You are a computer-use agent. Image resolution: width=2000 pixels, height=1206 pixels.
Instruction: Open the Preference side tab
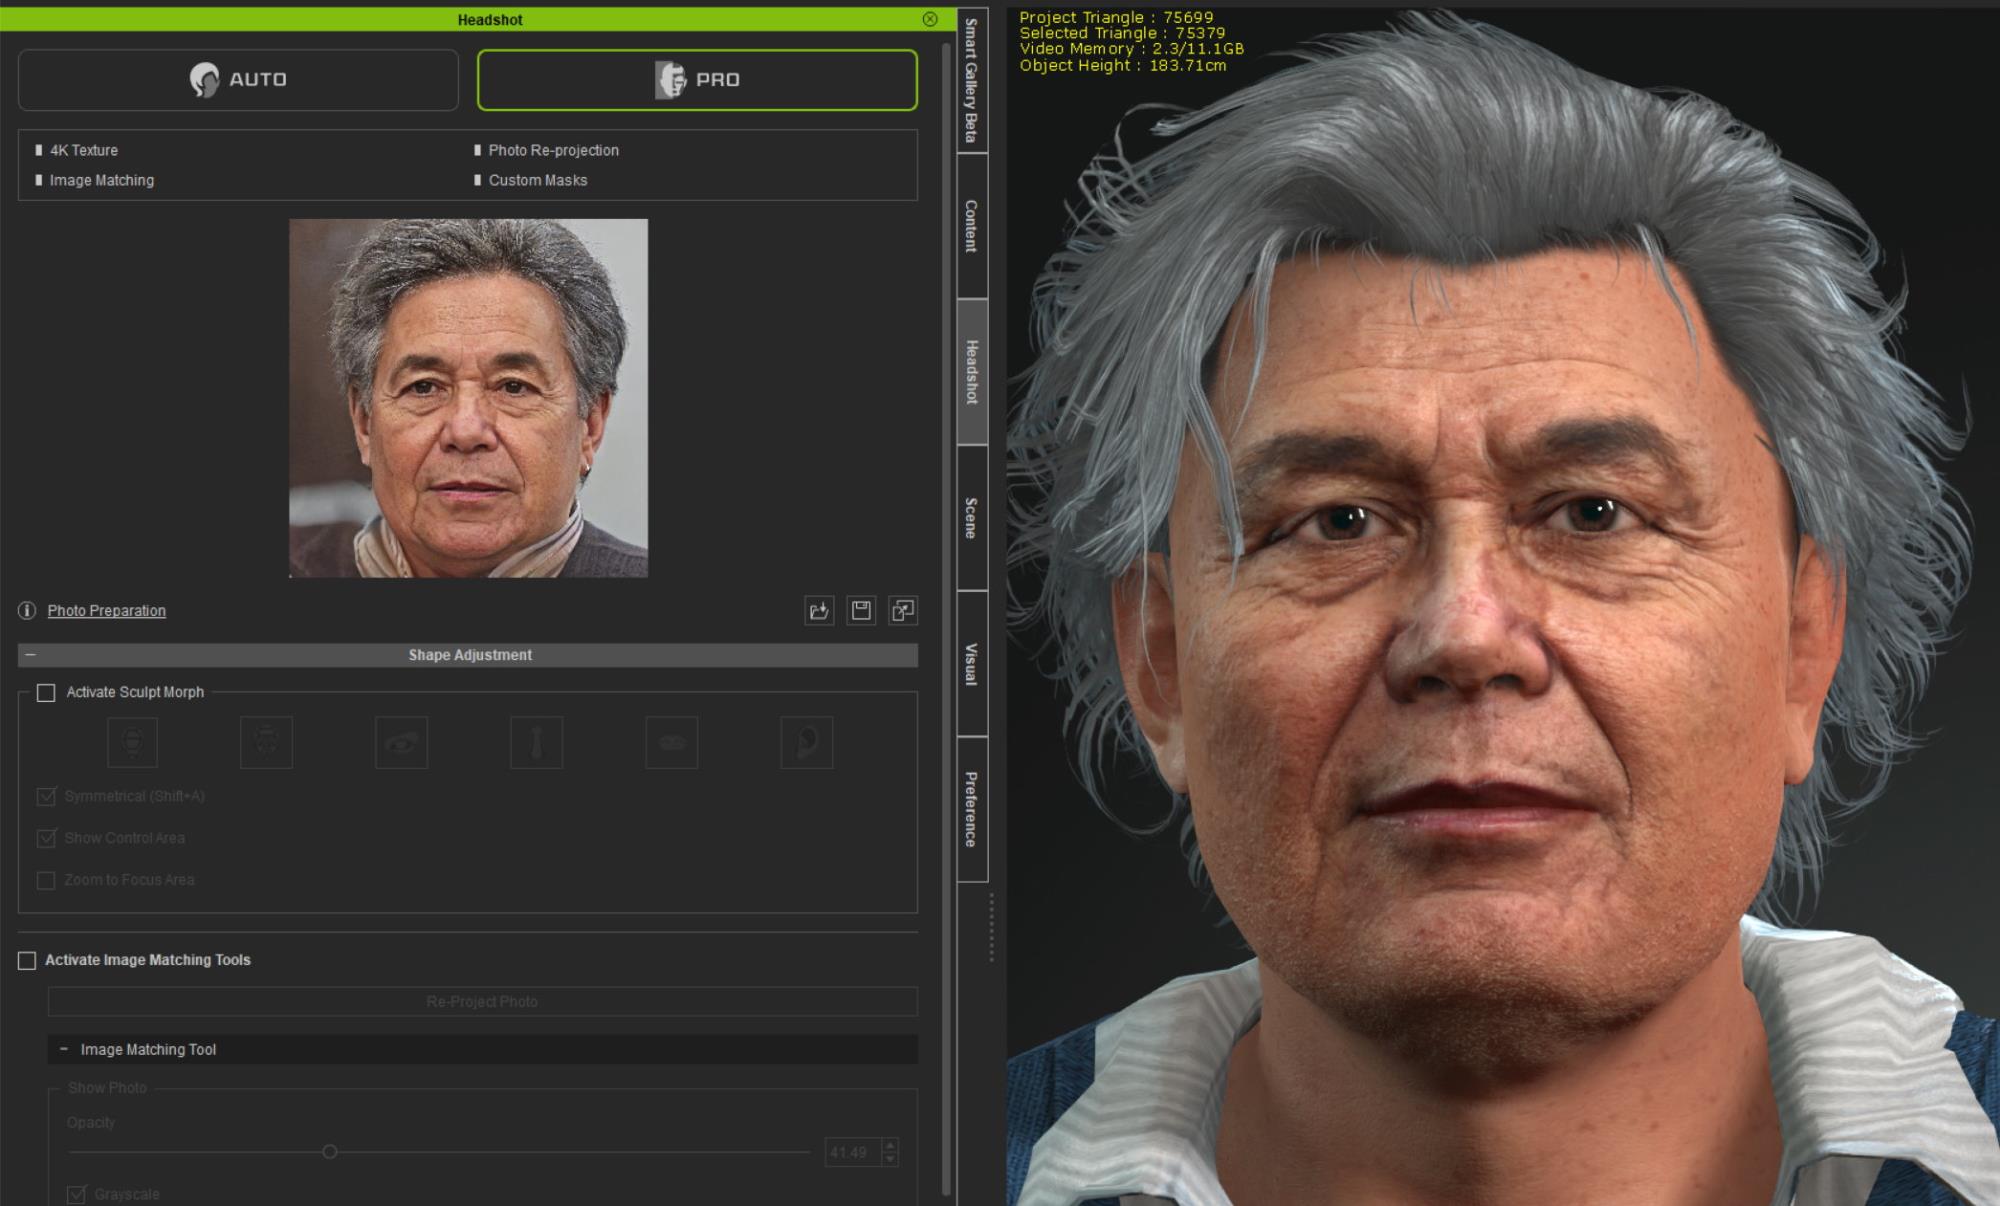click(x=971, y=809)
